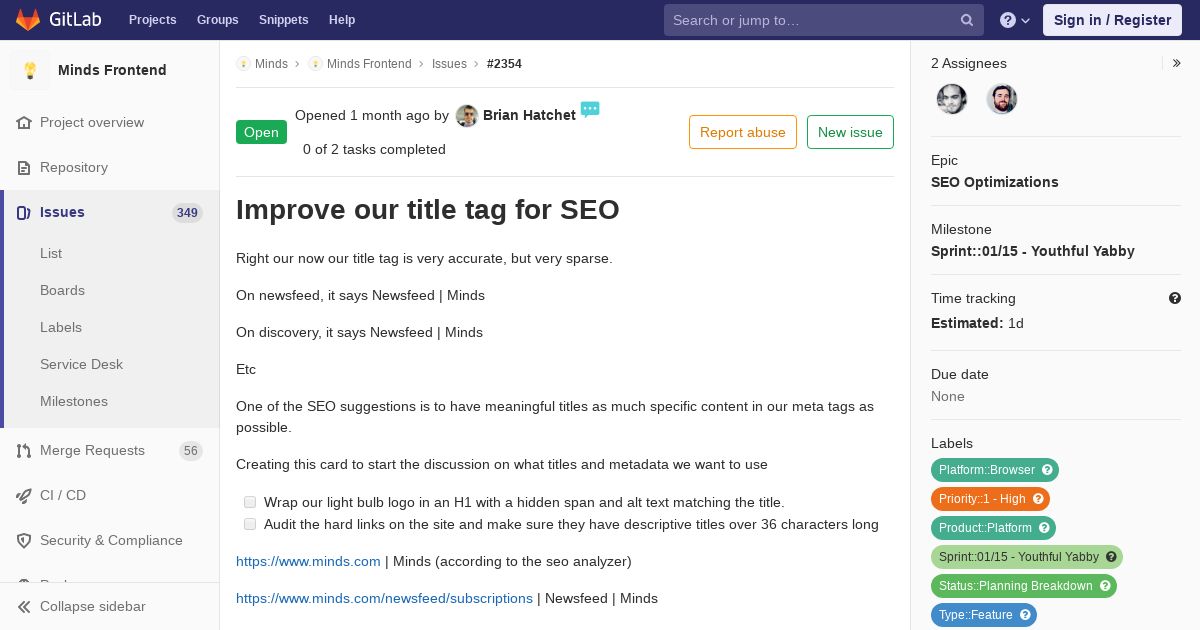Check the 'Audit the hard links' task checkbox
1200x630 pixels.
pyautogui.click(x=250, y=524)
